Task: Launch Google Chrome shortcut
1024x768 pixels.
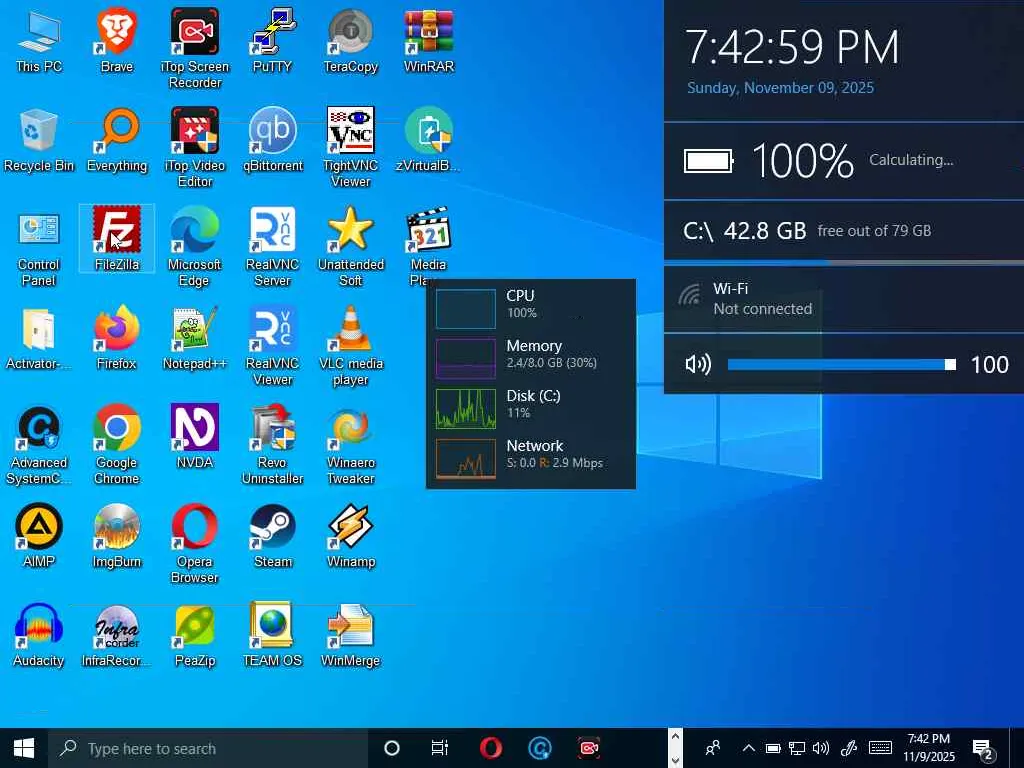Action: [x=116, y=445]
